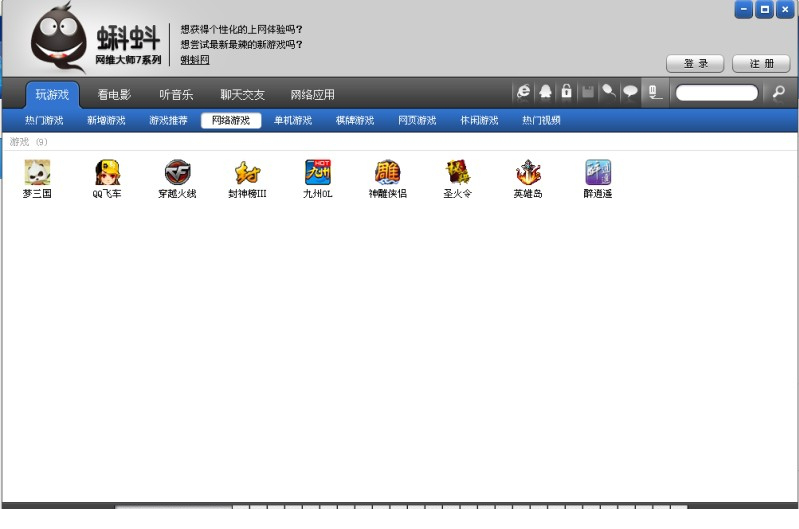
Task: Select the 热门游戏 category
Action: (44, 120)
